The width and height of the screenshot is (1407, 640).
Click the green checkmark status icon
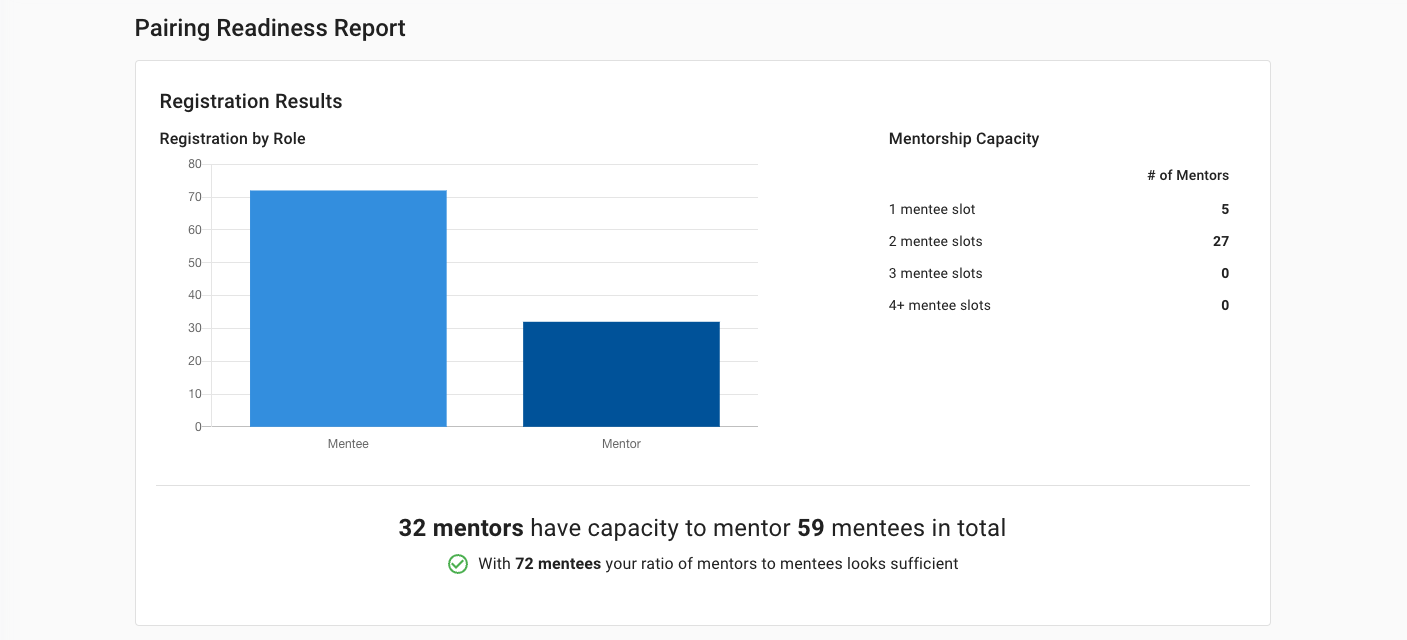click(x=457, y=564)
